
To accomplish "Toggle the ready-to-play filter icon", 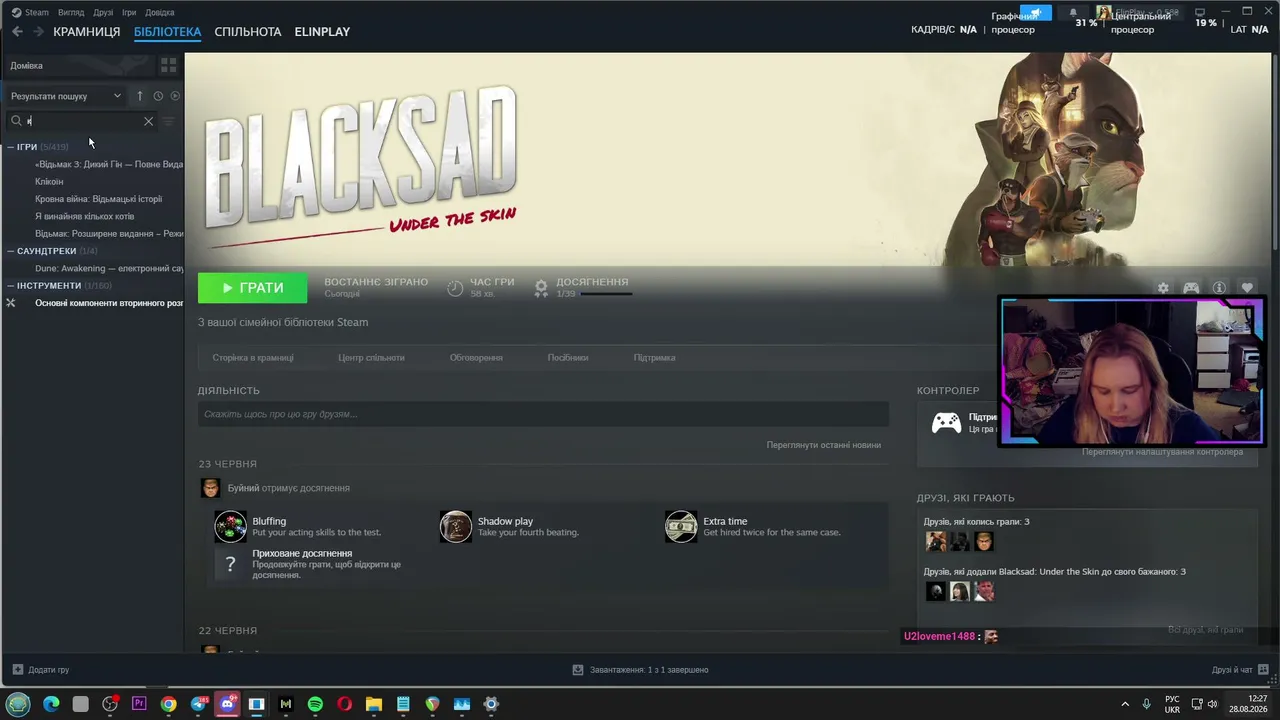I will pyautogui.click(x=175, y=96).
